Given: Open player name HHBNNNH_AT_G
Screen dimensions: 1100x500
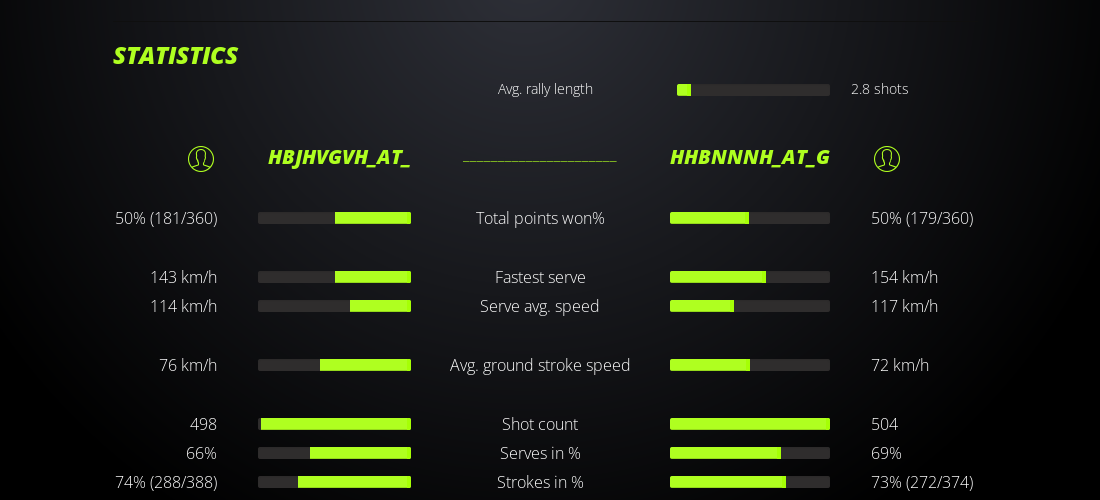Looking at the screenshot, I should click(x=749, y=158).
